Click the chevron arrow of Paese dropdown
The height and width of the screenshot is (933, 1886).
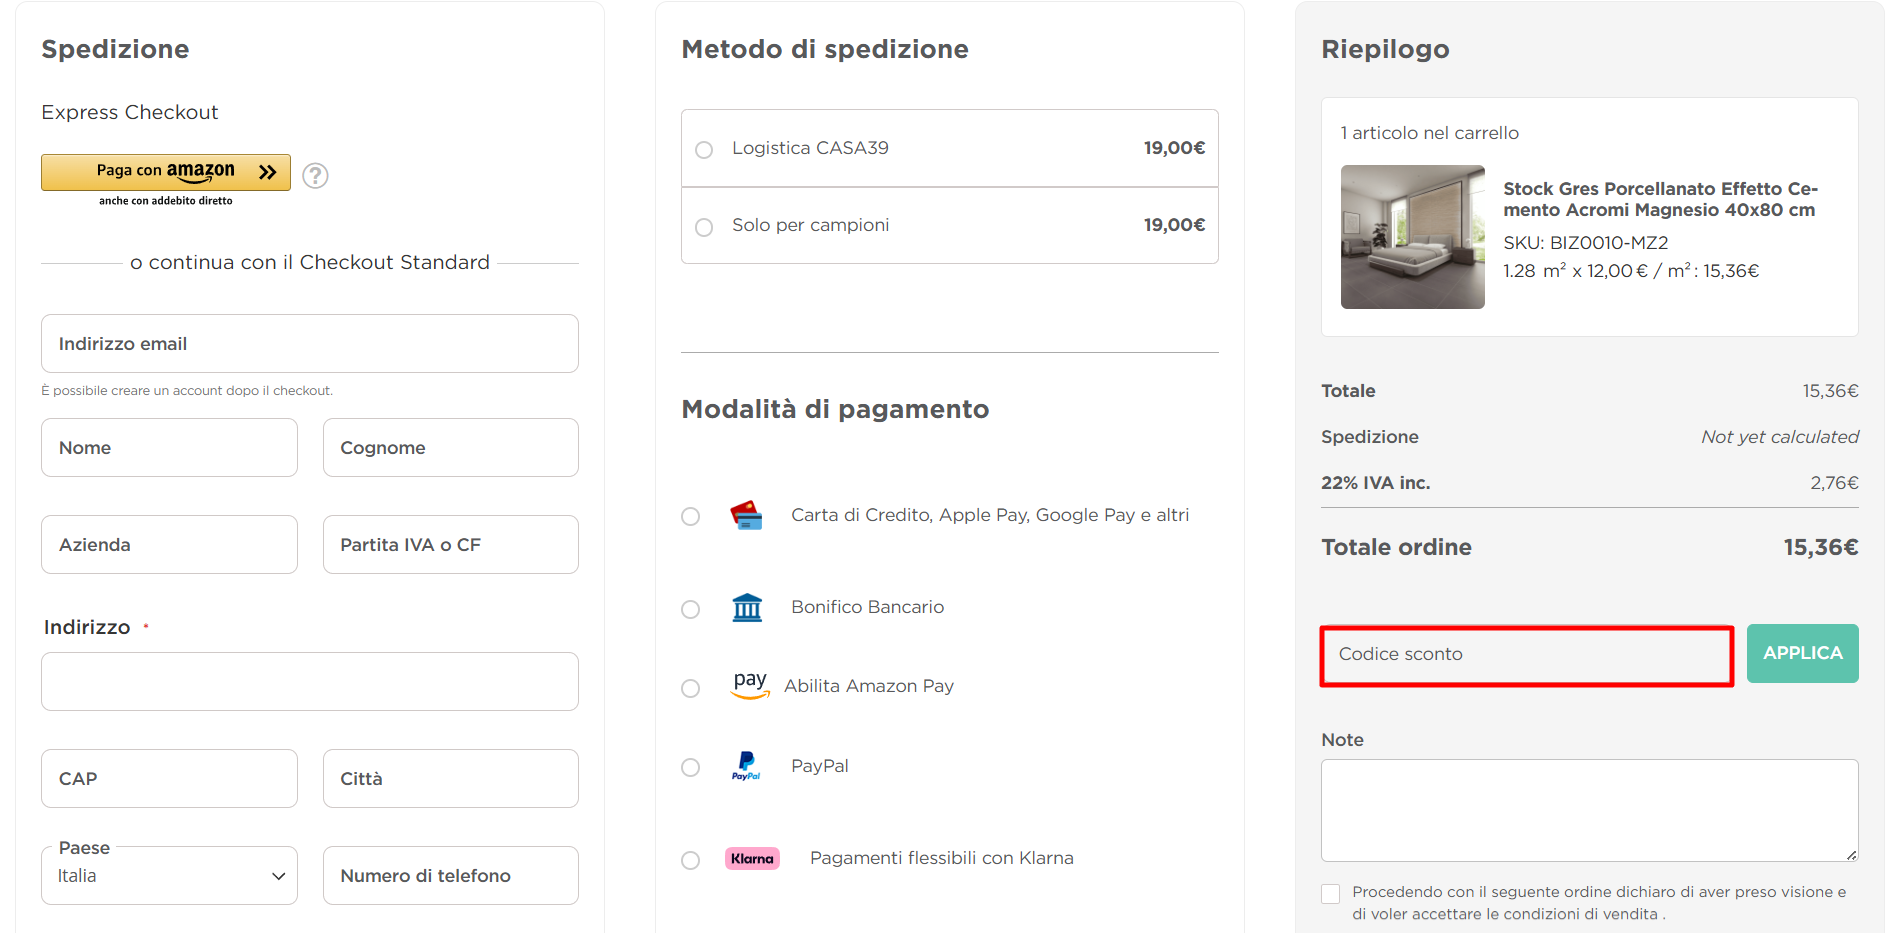[279, 876]
